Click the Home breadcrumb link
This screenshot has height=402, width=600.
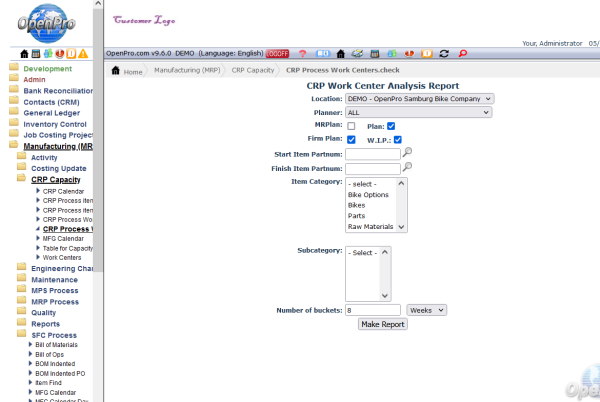[127, 71]
